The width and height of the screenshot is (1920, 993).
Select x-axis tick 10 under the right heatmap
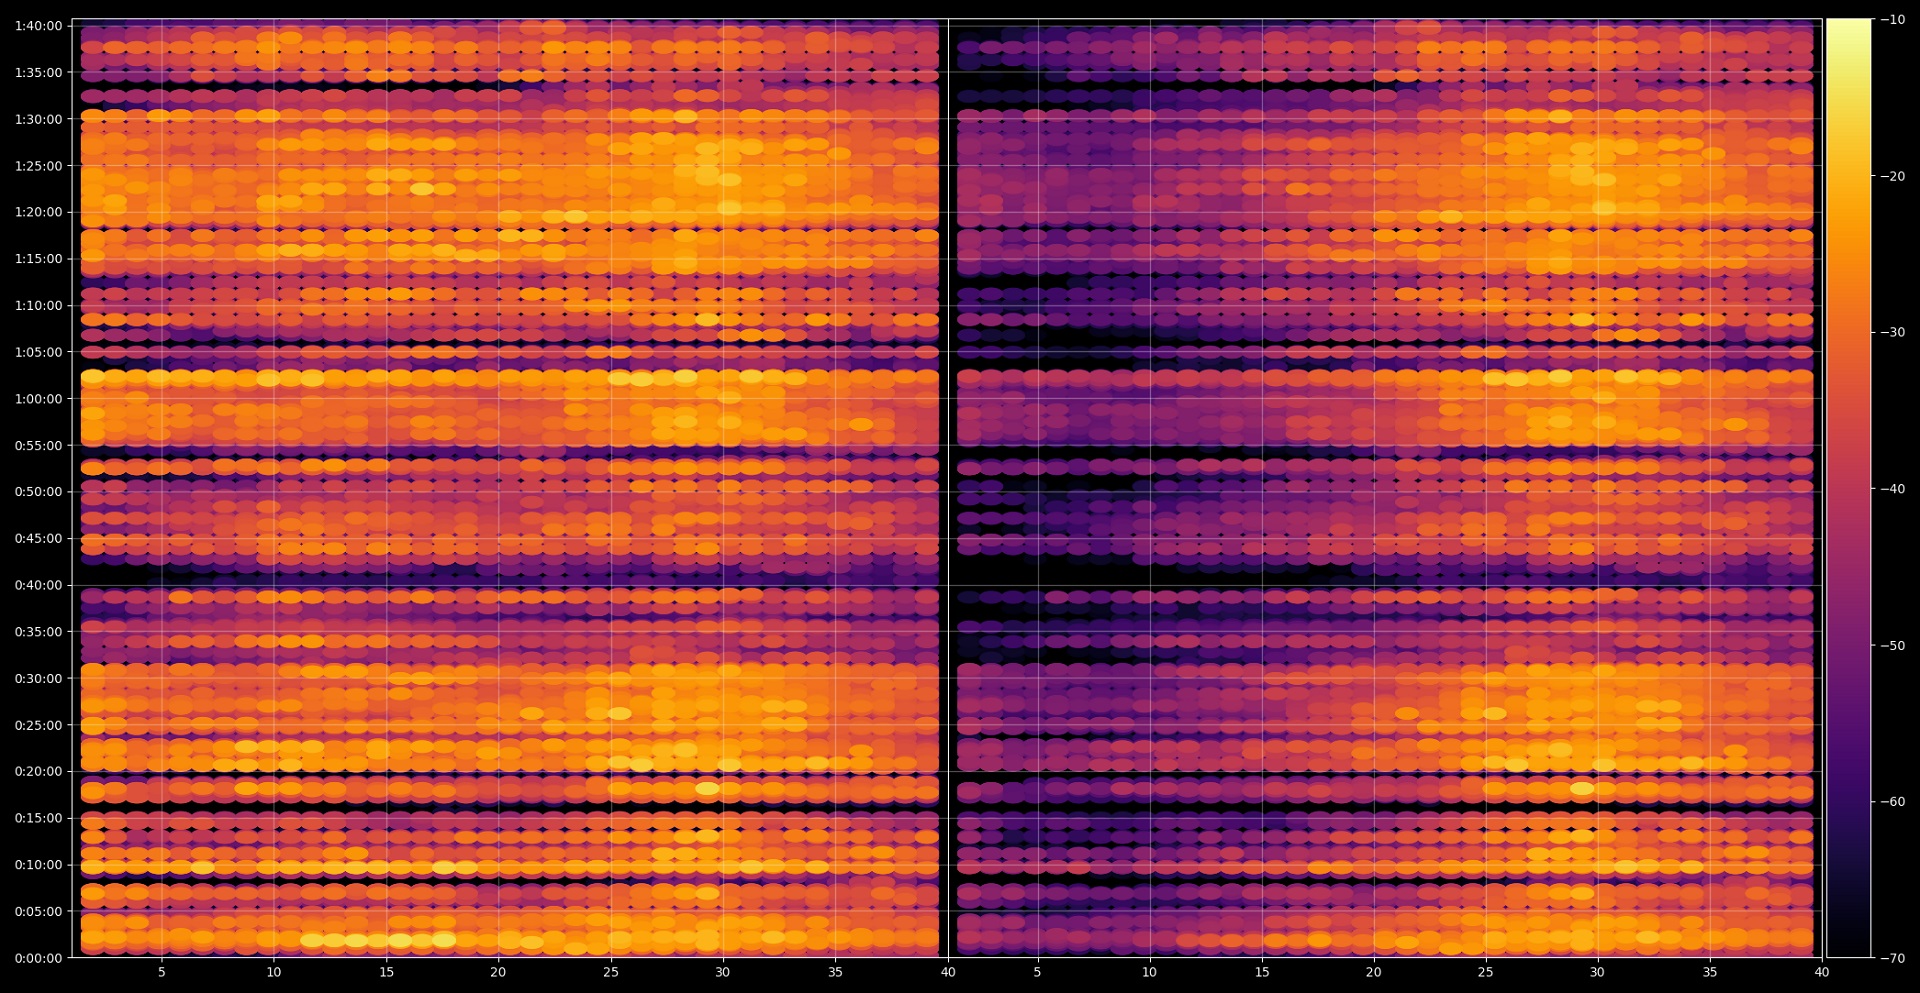[x=1150, y=972]
